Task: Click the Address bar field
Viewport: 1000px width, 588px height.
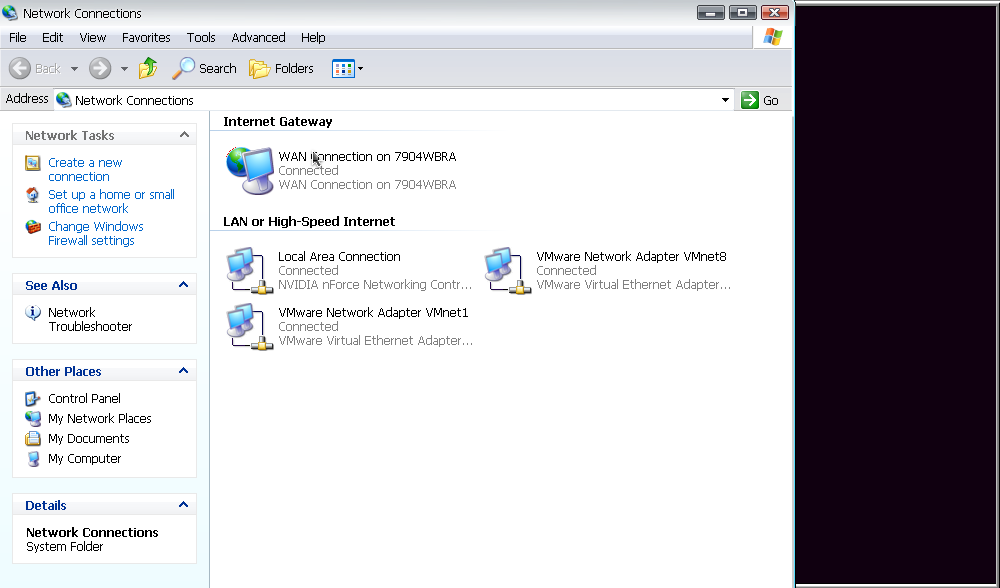Action: [393, 100]
